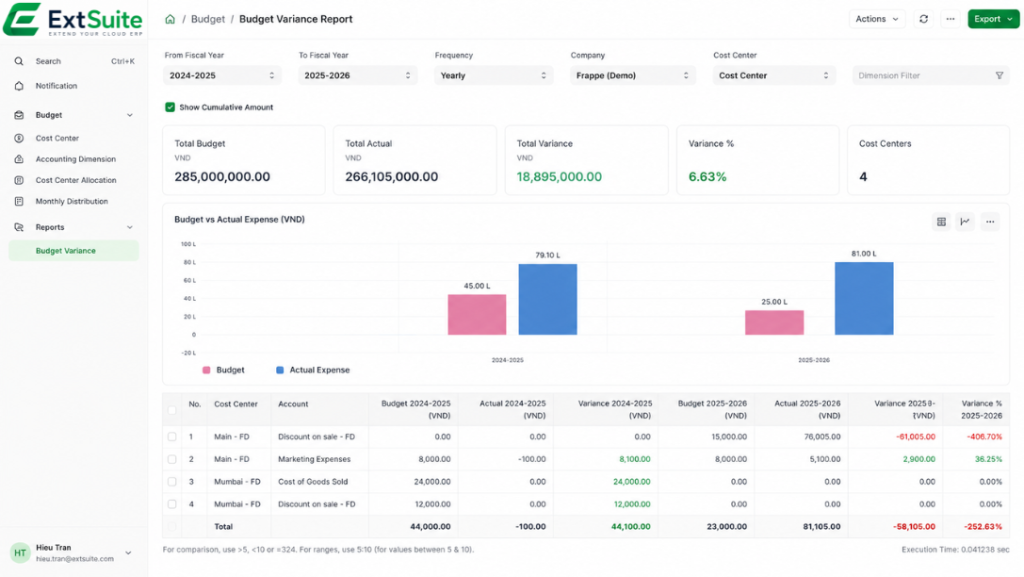Collapse the Budget sidebar section chevron

(129, 116)
